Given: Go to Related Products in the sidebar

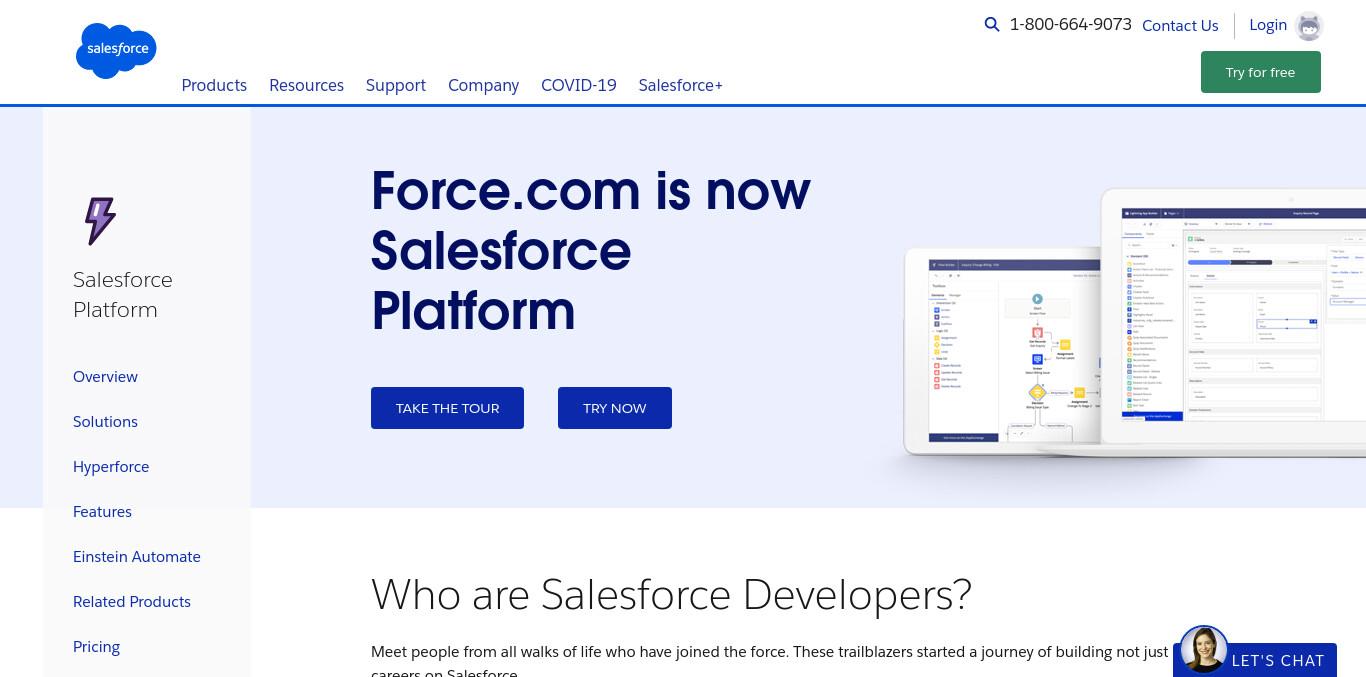Looking at the screenshot, I should tap(132, 602).
